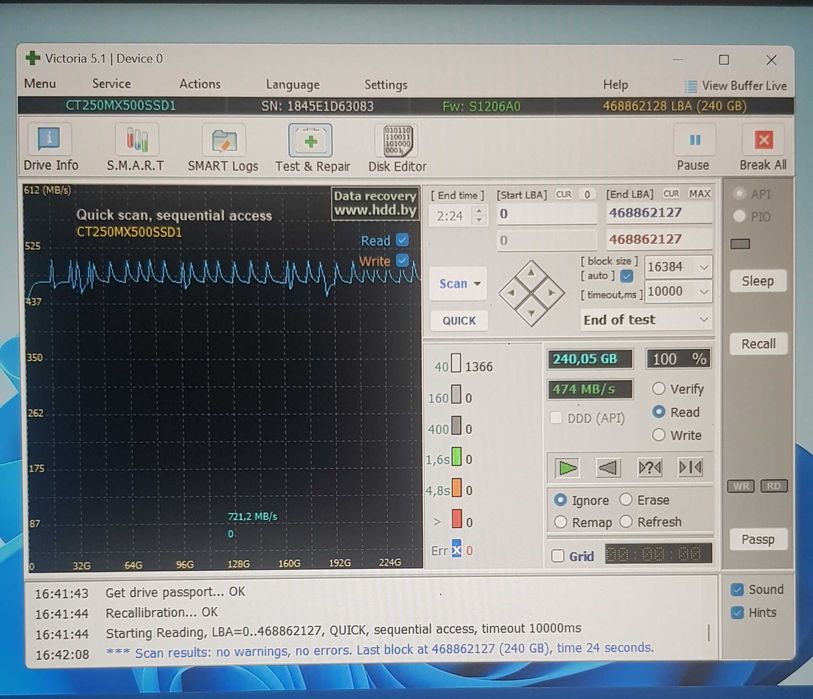Open the Menu menu
This screenshot has width=813, height=699.
pos(40,83)
